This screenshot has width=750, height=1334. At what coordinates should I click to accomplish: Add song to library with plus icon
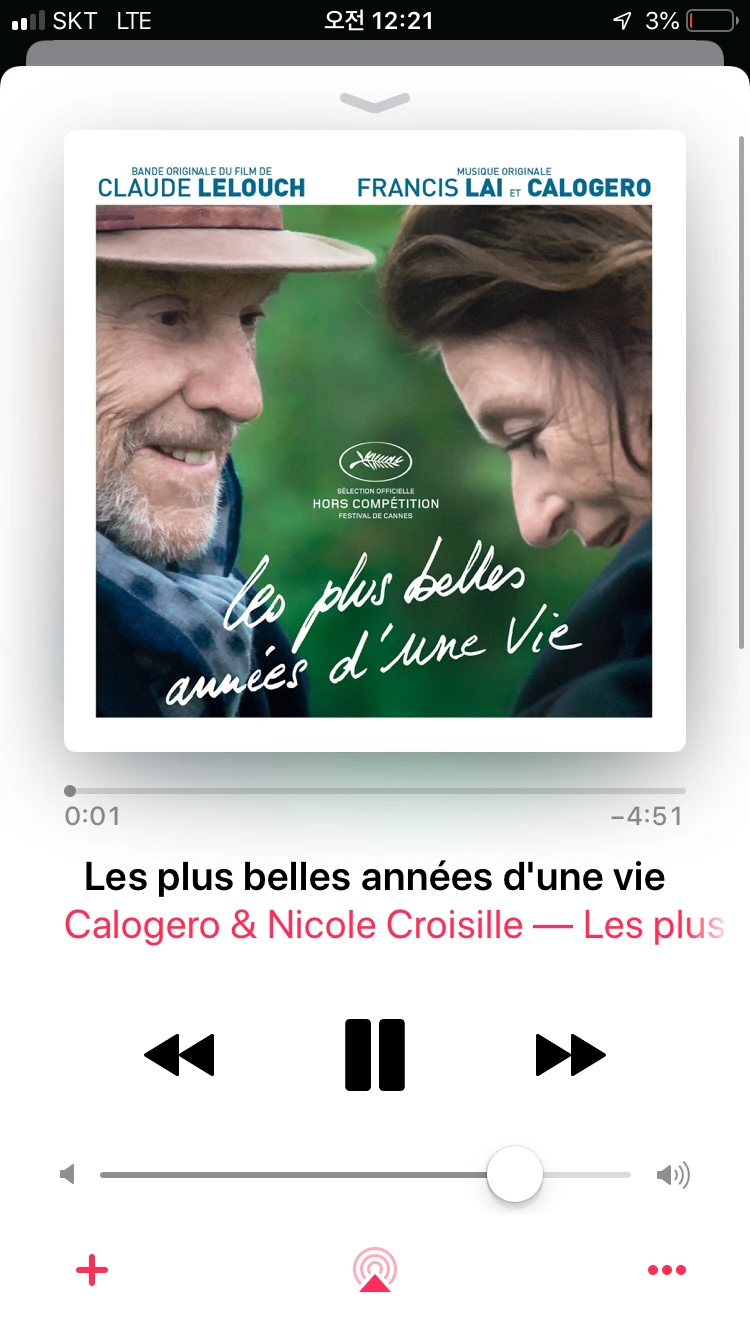point(92,1271)
